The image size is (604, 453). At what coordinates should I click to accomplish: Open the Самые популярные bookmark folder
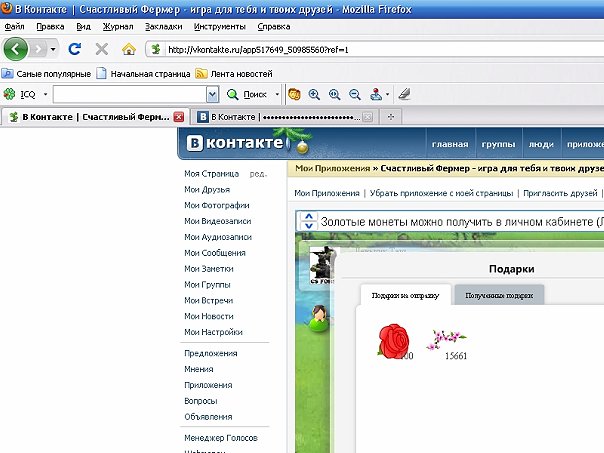tap(46, 74)
